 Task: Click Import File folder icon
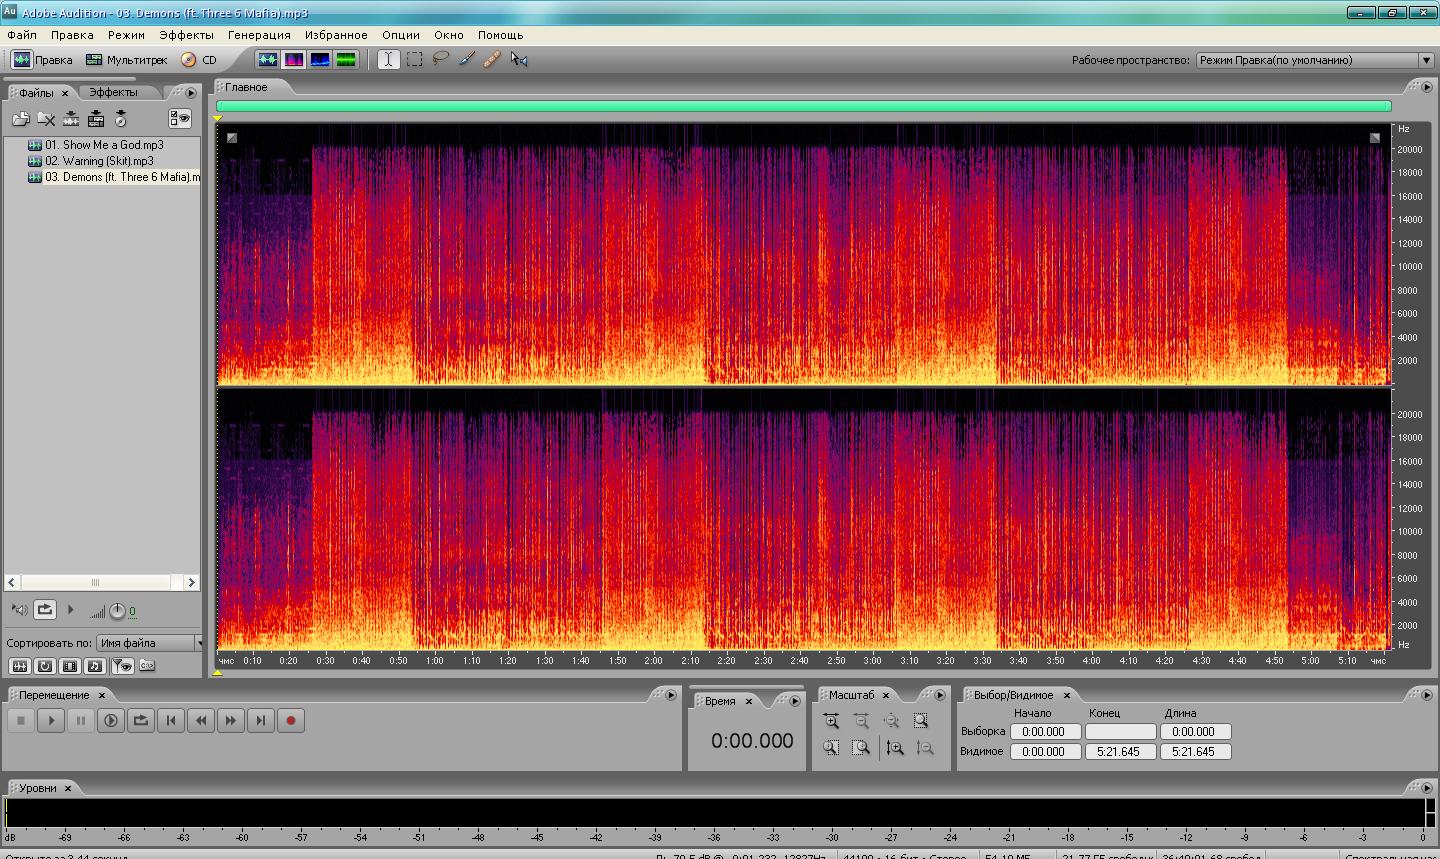(x=21, y=119)
